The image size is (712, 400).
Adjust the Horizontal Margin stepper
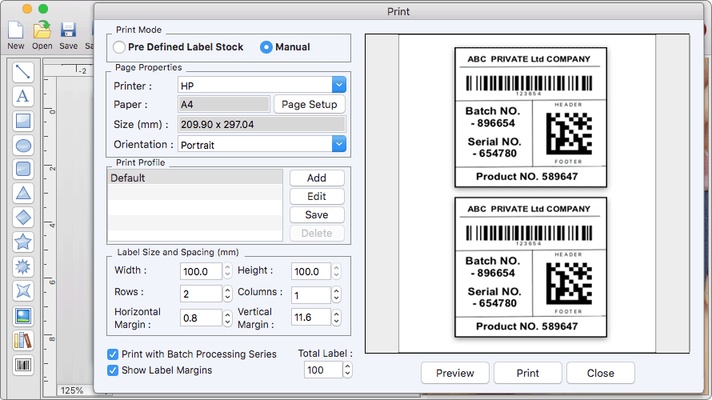click(x=227, y=317)
